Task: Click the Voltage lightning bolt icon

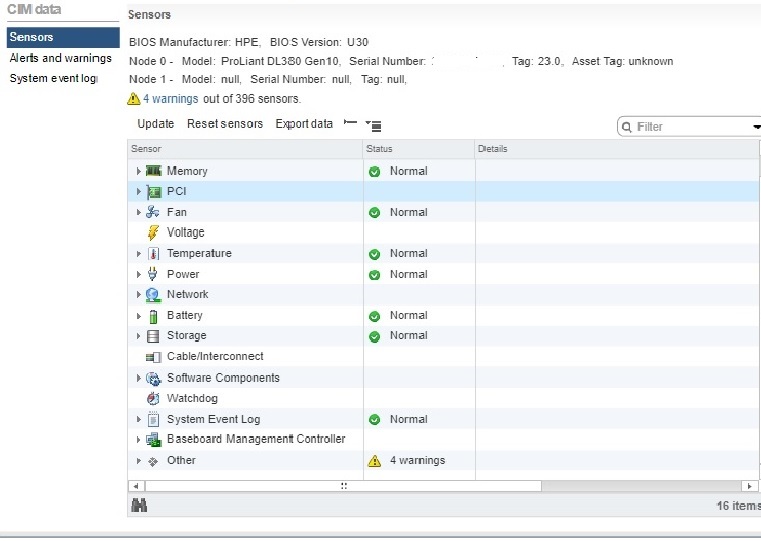Action: click(153, 233)
